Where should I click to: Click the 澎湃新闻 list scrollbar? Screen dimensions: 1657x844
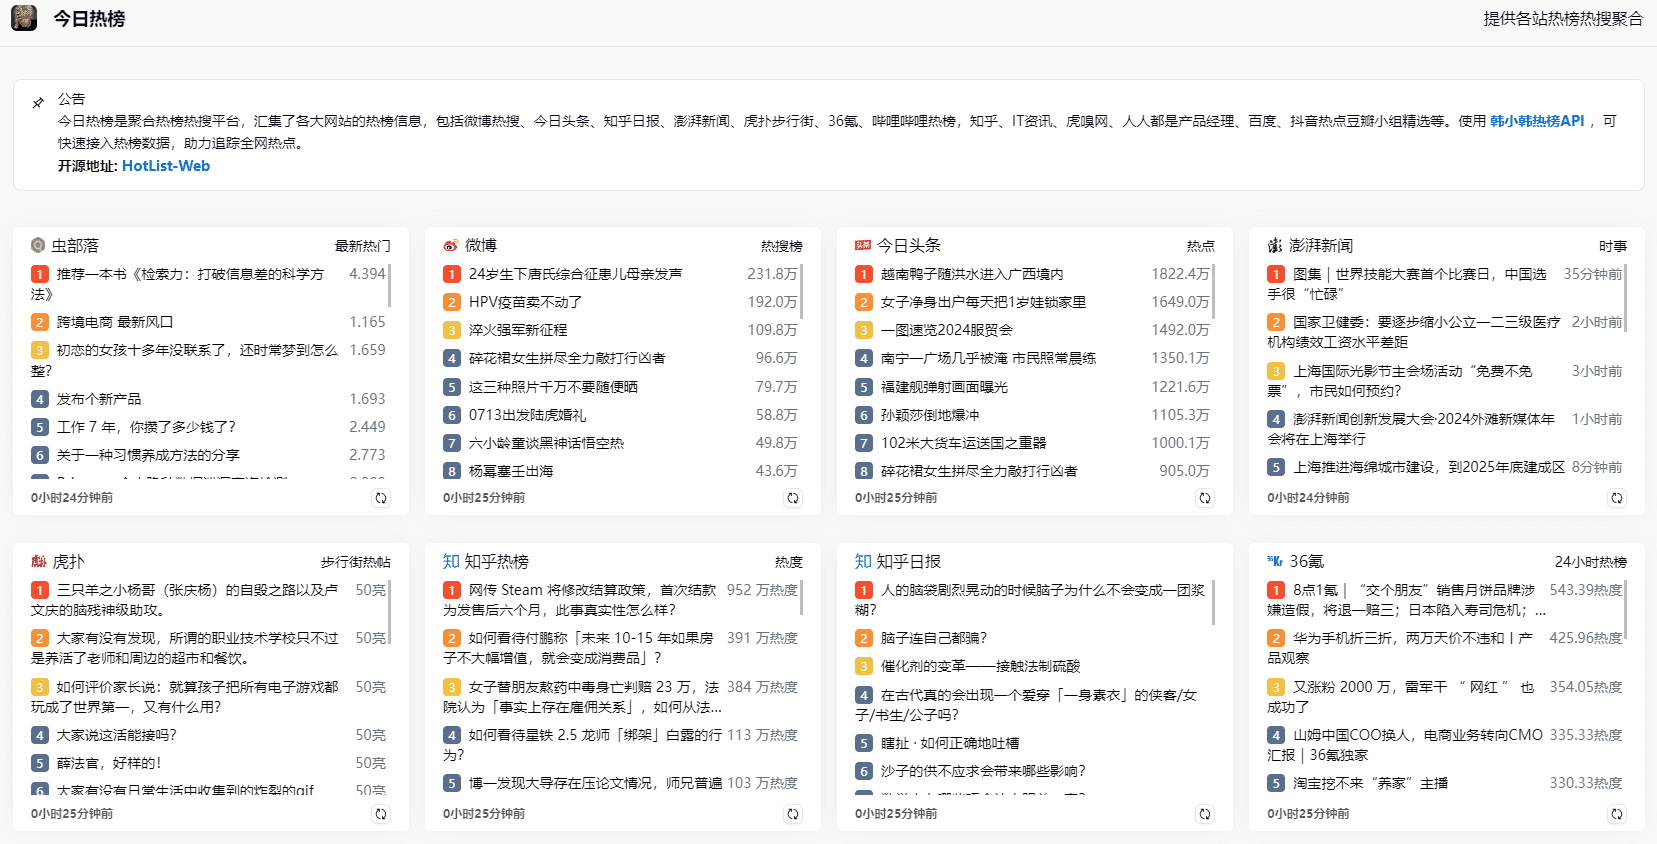pyautogui.click(x=1625, y=298)
